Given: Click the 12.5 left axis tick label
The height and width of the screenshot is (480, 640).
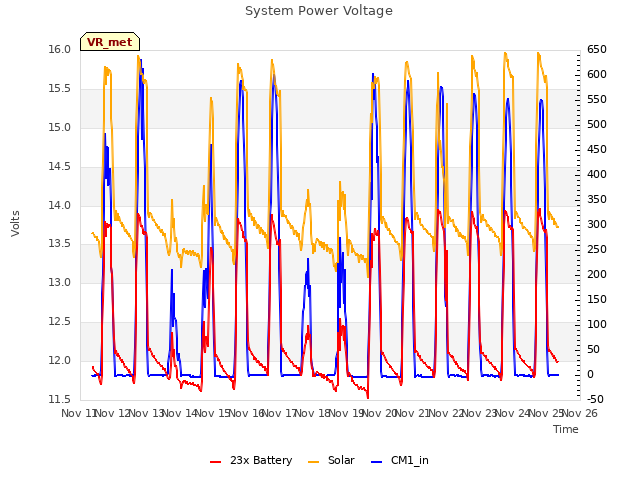Looking at the screenshot, I should click(59, 322).
